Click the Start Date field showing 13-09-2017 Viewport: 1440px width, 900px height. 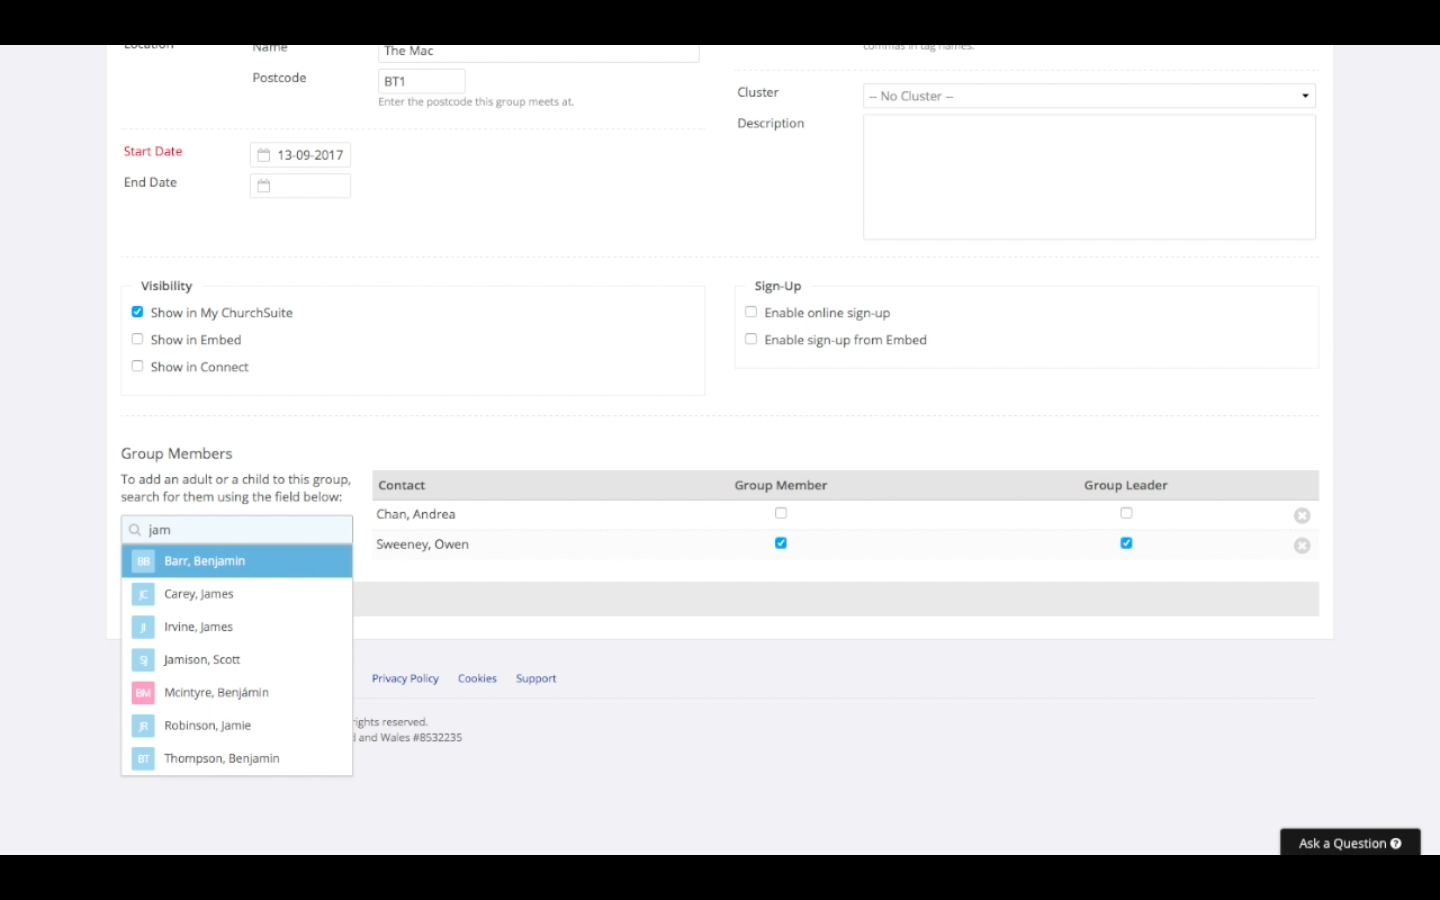[300, 155]
